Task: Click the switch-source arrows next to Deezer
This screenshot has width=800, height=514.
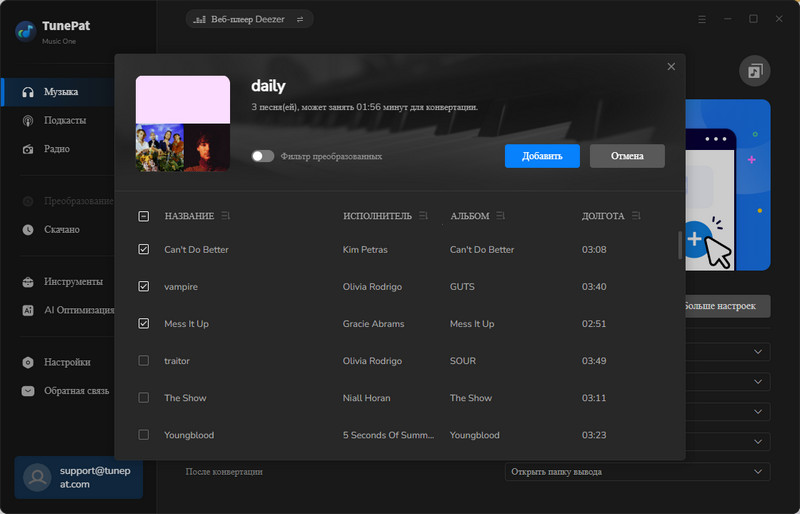Action: pyautogui.click(x=300, y=19)
